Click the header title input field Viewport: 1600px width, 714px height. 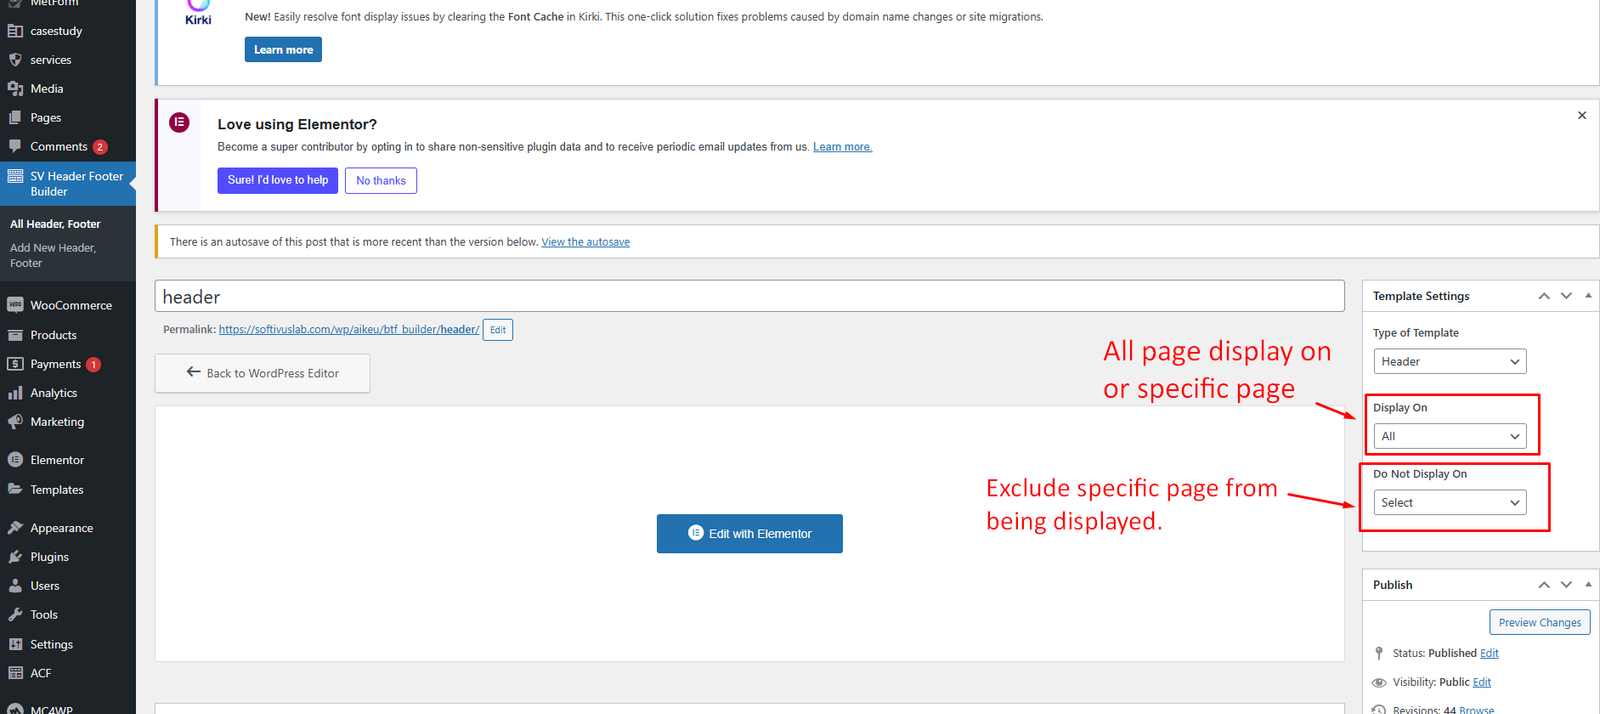coord(749,297)
